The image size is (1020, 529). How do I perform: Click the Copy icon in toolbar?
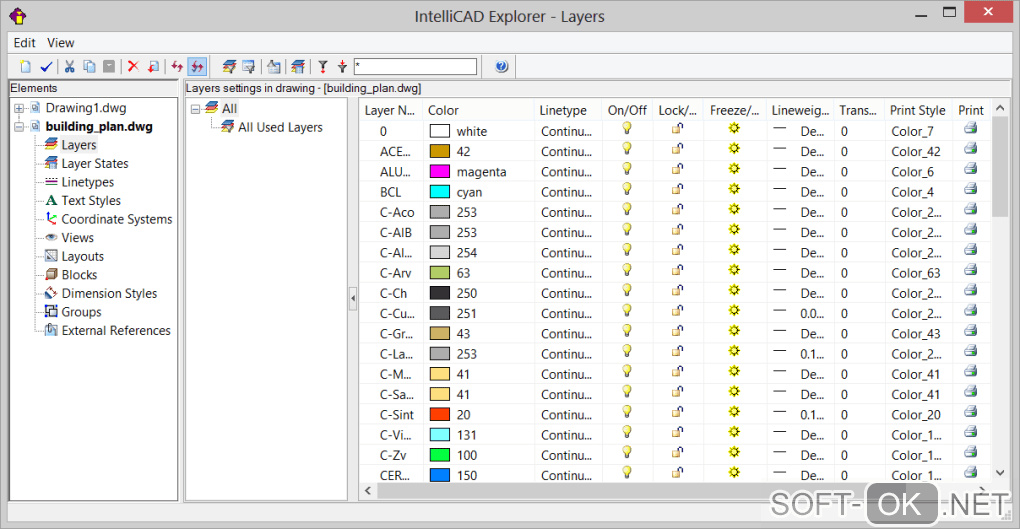89,67
